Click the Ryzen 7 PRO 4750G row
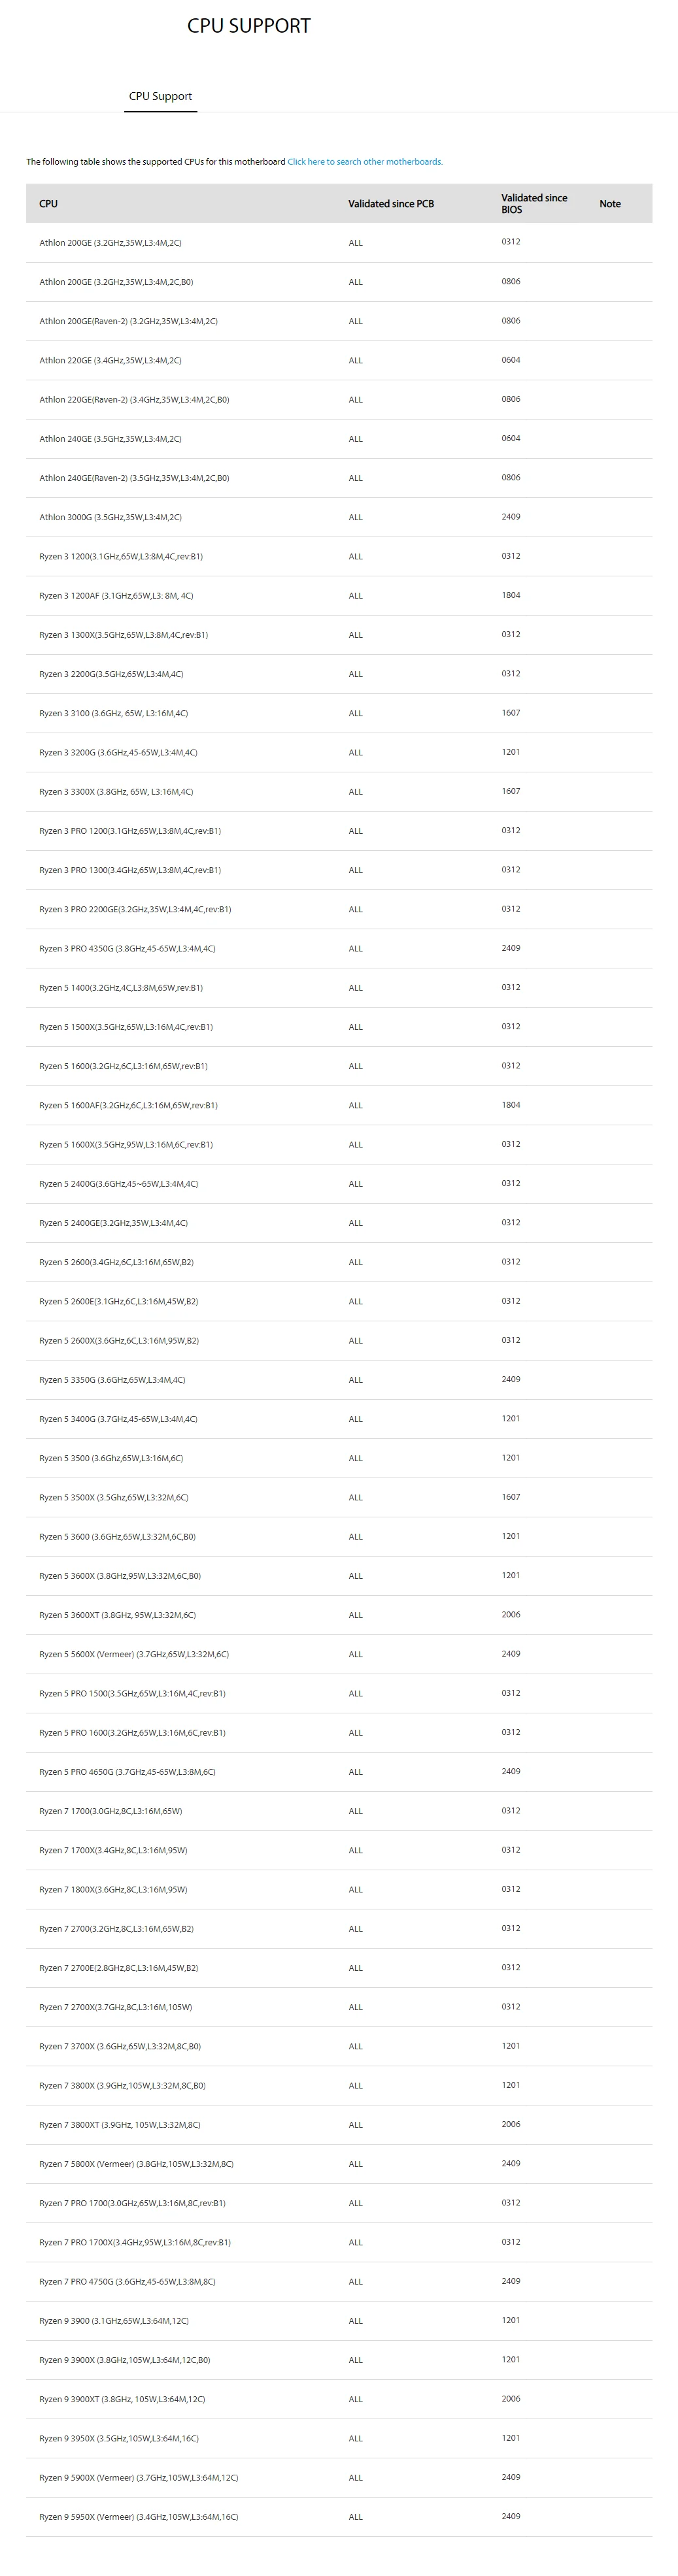This screenshot has height=2576, width=678. coord(339,2282)
